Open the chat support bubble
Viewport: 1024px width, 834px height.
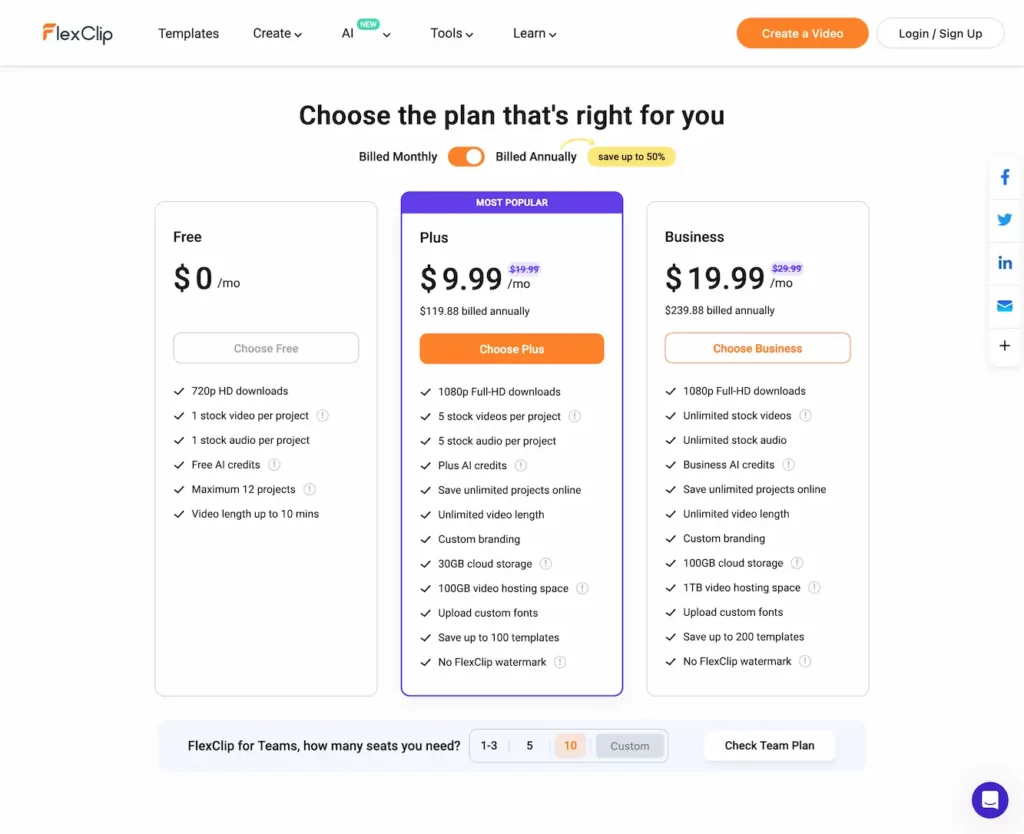989,799
